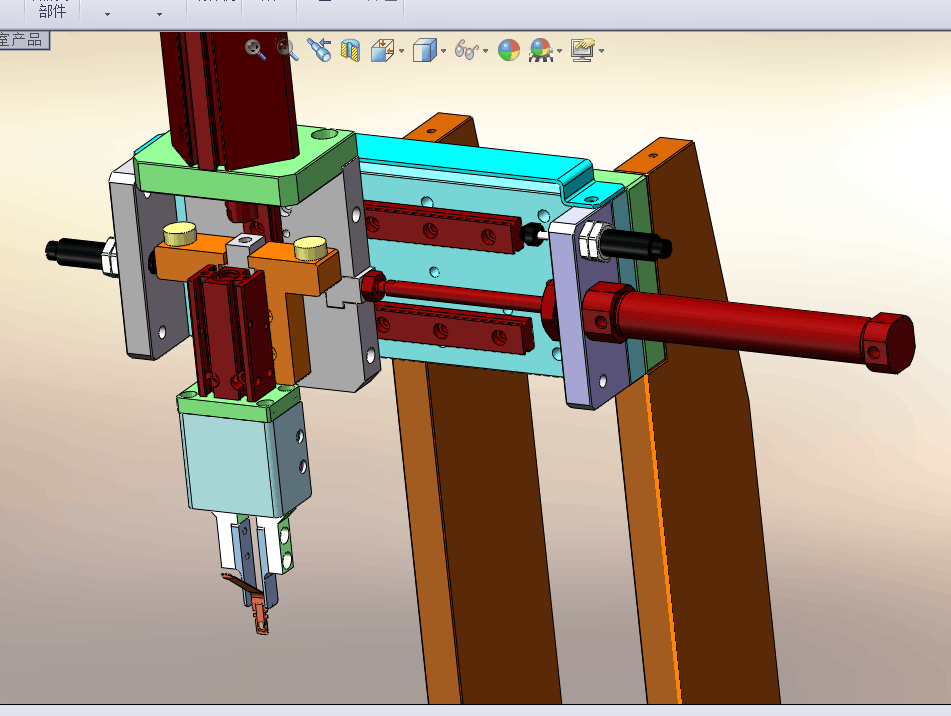Viewport: 951px width, 716px height.
Task: Expand the View Settings dropdown arrow
Action: click(x=601, y=51)
